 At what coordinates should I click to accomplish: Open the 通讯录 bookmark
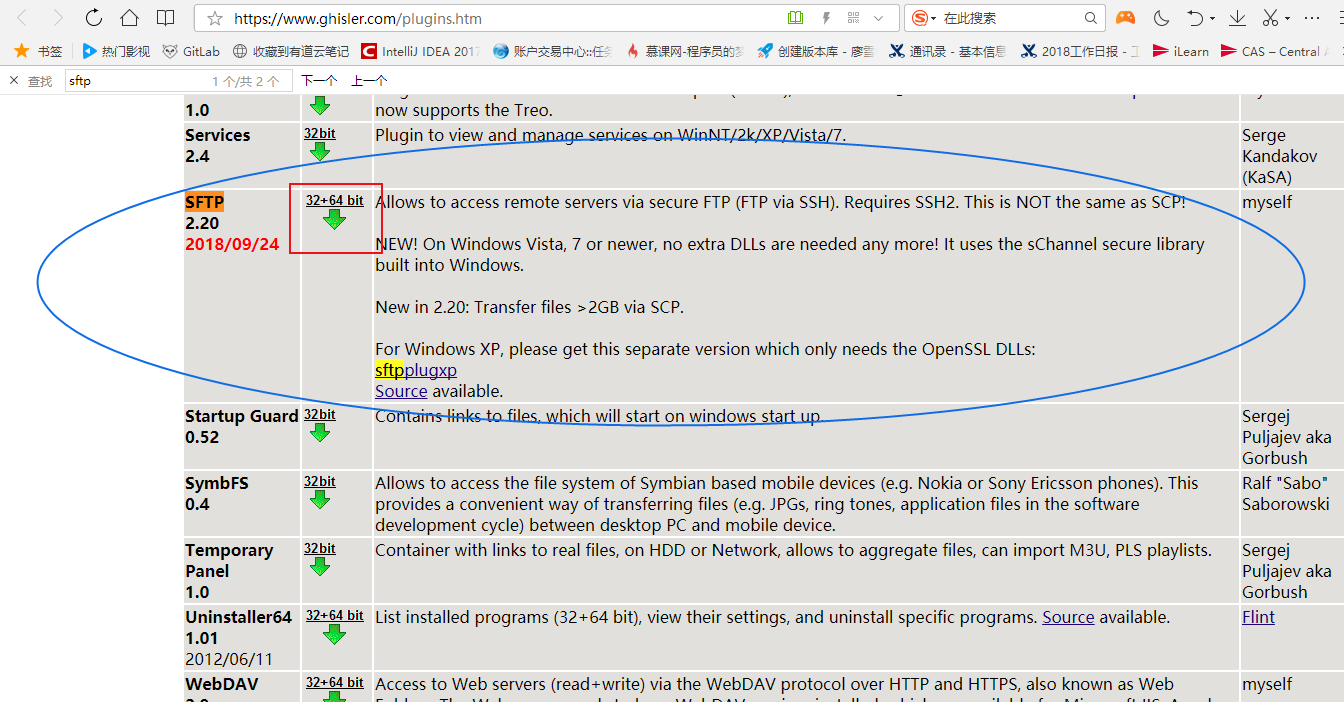tap(946, 51)
